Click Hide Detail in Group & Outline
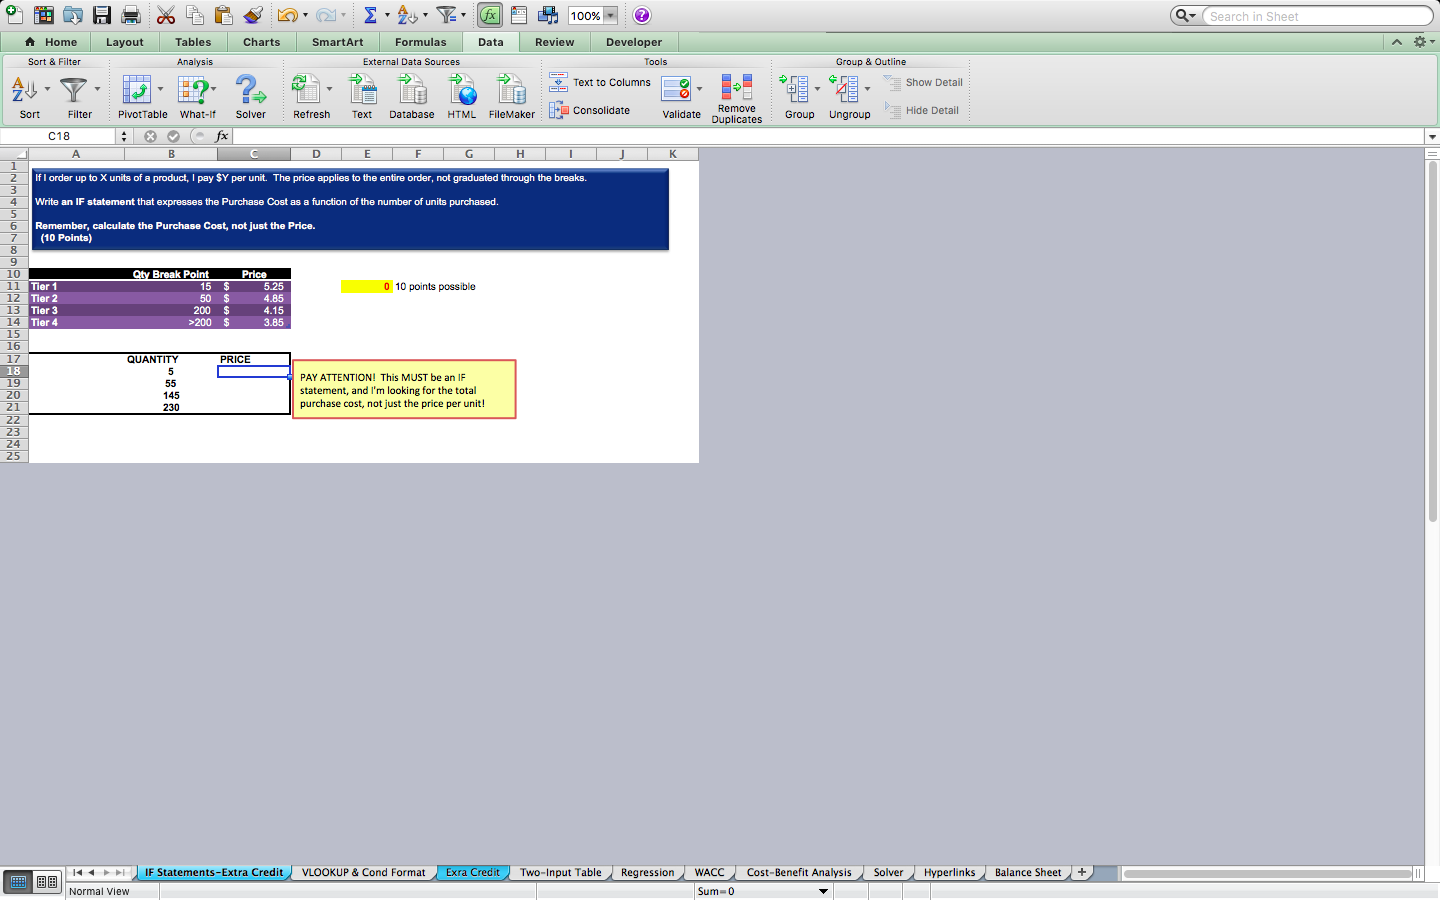Image resolution: width=1440 pixels, height=900 pixels. coord(920,110)
